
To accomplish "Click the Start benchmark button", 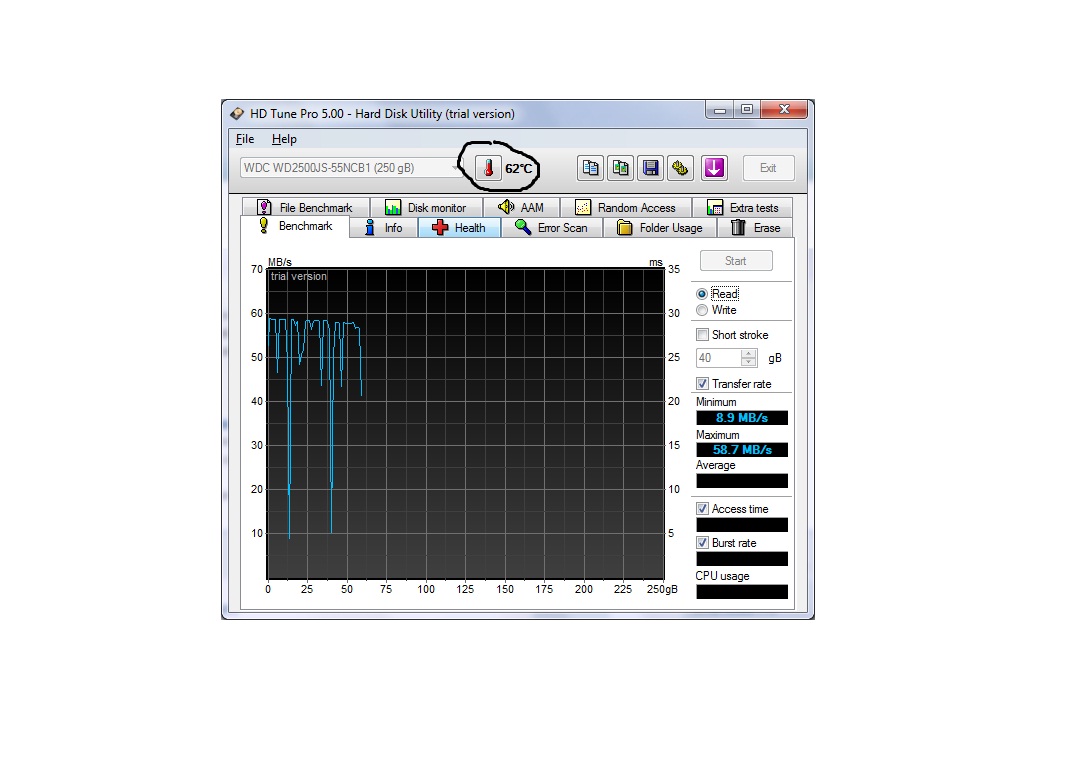I will point(736,261).
